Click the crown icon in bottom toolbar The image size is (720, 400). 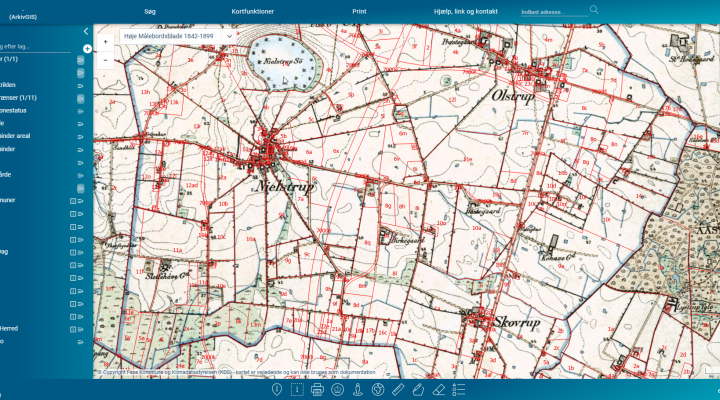click(338, 389)
